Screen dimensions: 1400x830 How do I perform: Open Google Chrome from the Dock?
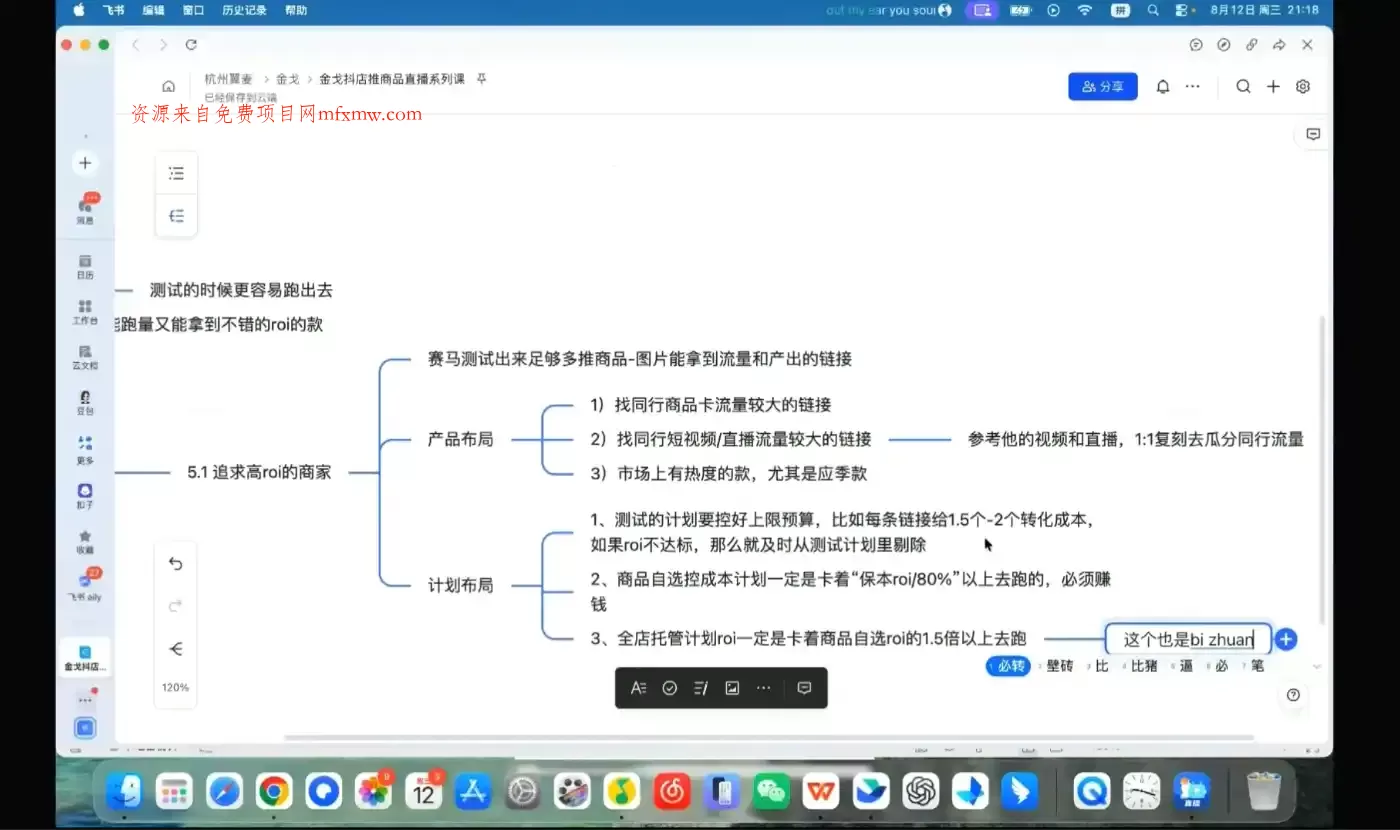click(274, 792)
